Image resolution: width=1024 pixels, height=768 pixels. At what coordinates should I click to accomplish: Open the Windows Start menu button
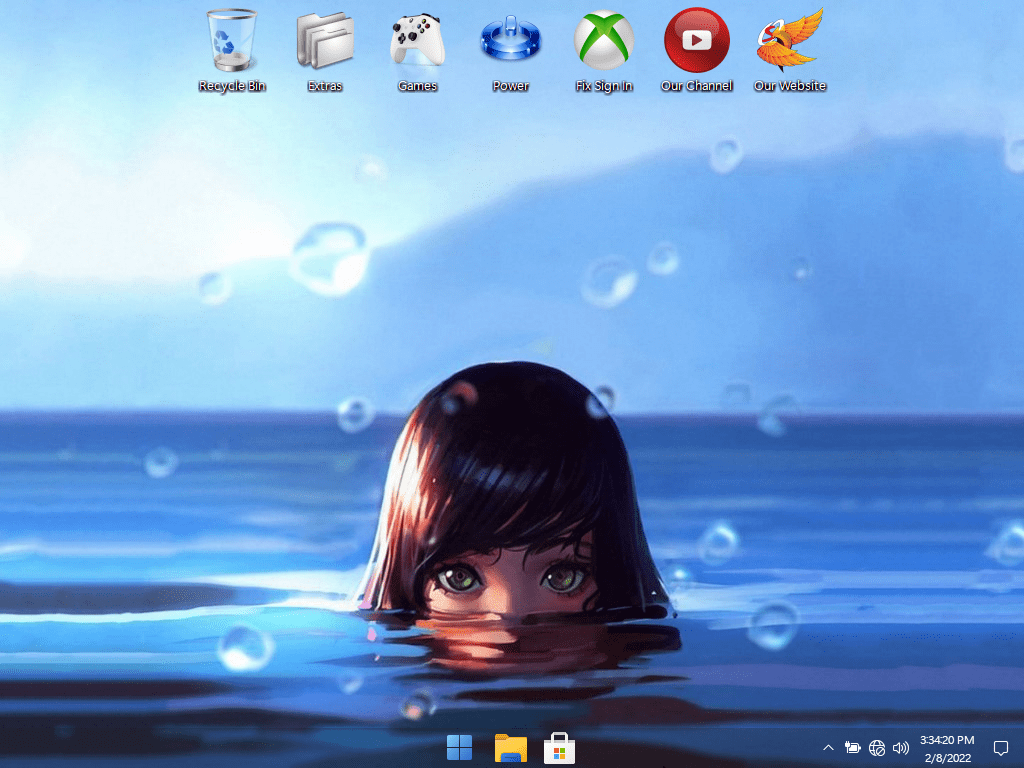[x=459, y=748]
